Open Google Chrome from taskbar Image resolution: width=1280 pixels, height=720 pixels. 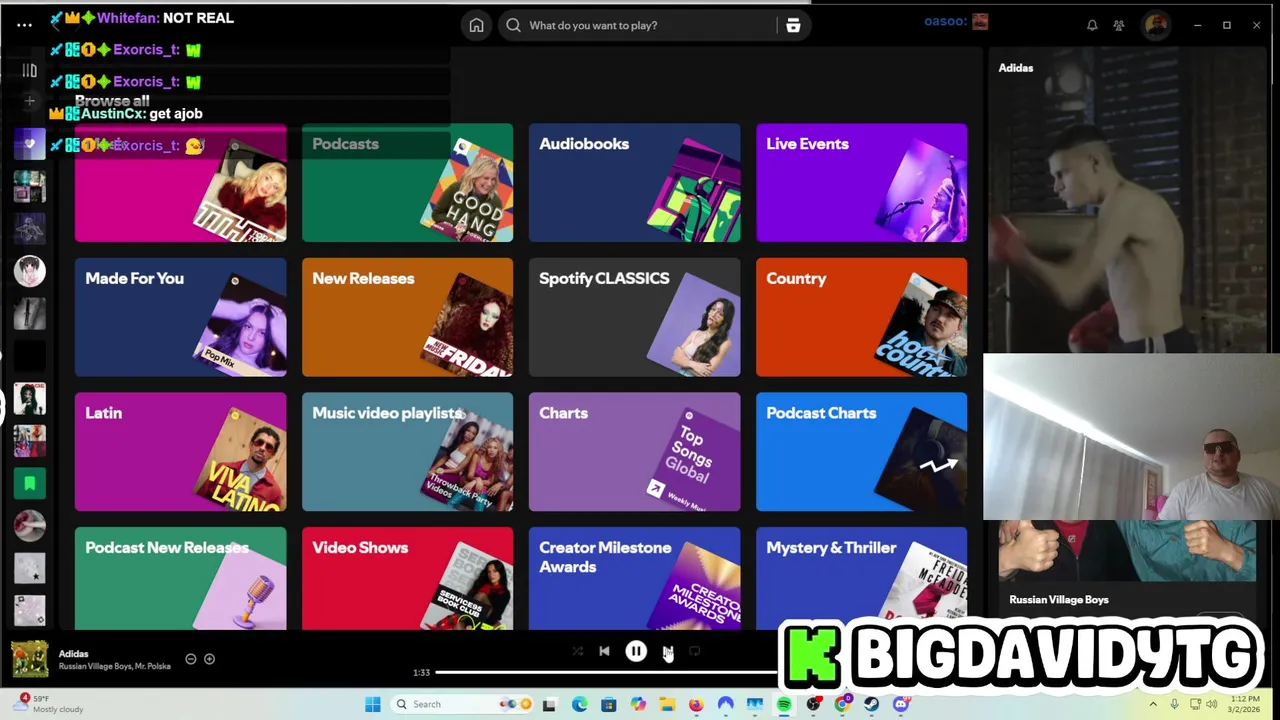tap(842, 704)
